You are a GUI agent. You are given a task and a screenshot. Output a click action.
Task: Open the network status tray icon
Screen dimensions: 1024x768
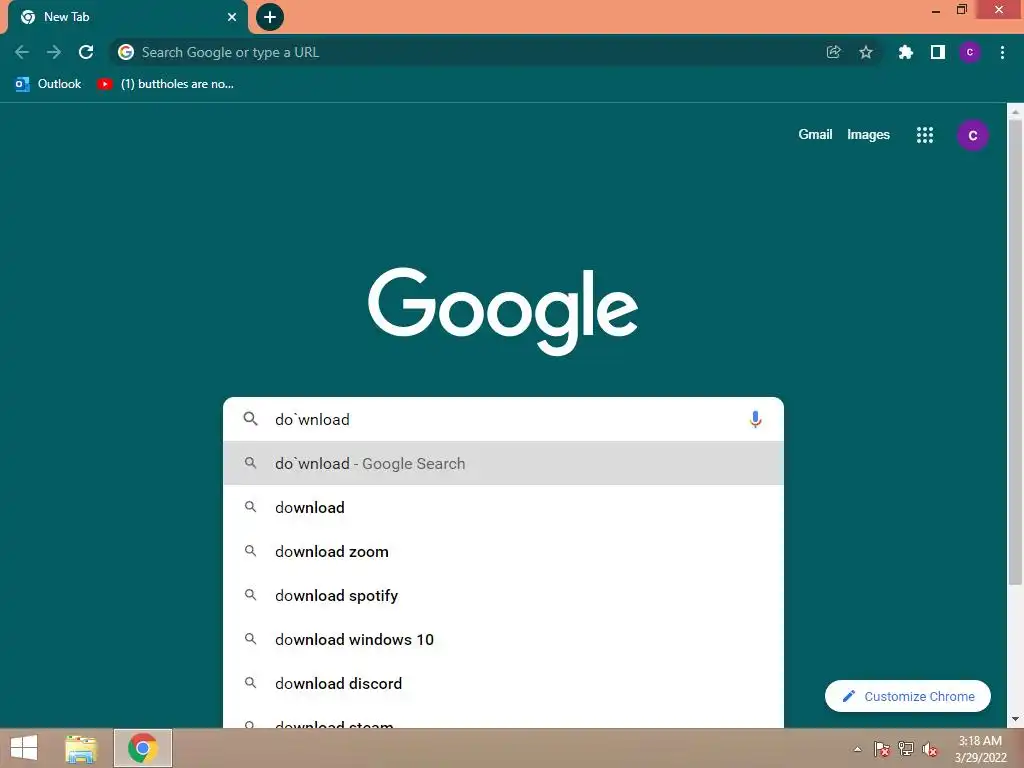tap(906, 749)
